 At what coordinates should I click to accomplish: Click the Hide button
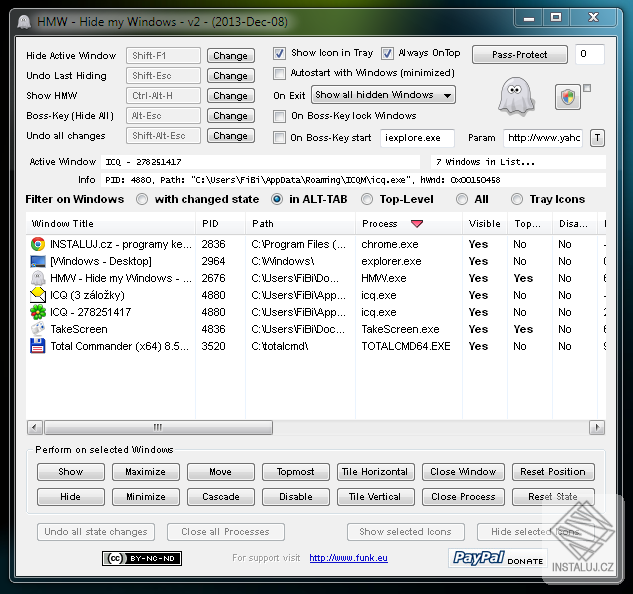click(71, 497)
